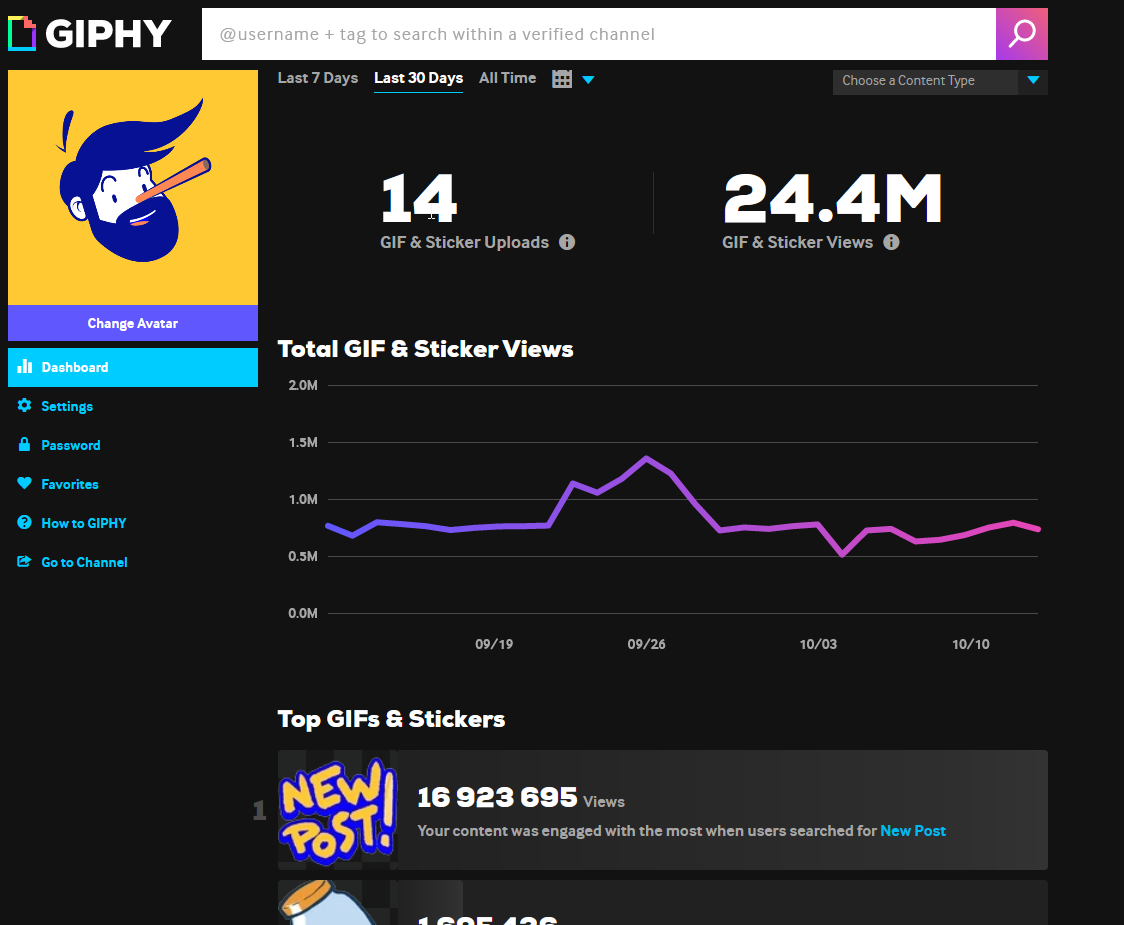Click the info icon beside GIF & Sticker Views
Screen dimensions: 1124x925
pos(891,242)
